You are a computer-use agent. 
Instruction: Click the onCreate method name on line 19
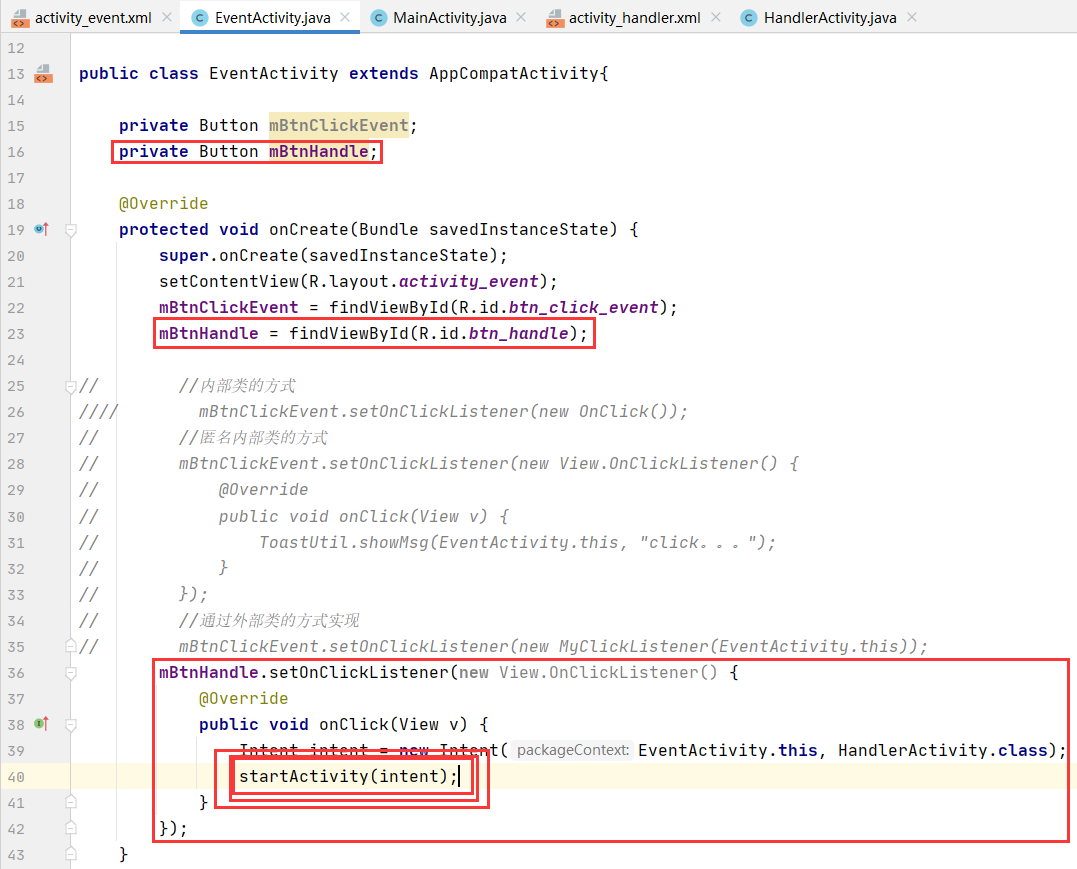point(309,229)
